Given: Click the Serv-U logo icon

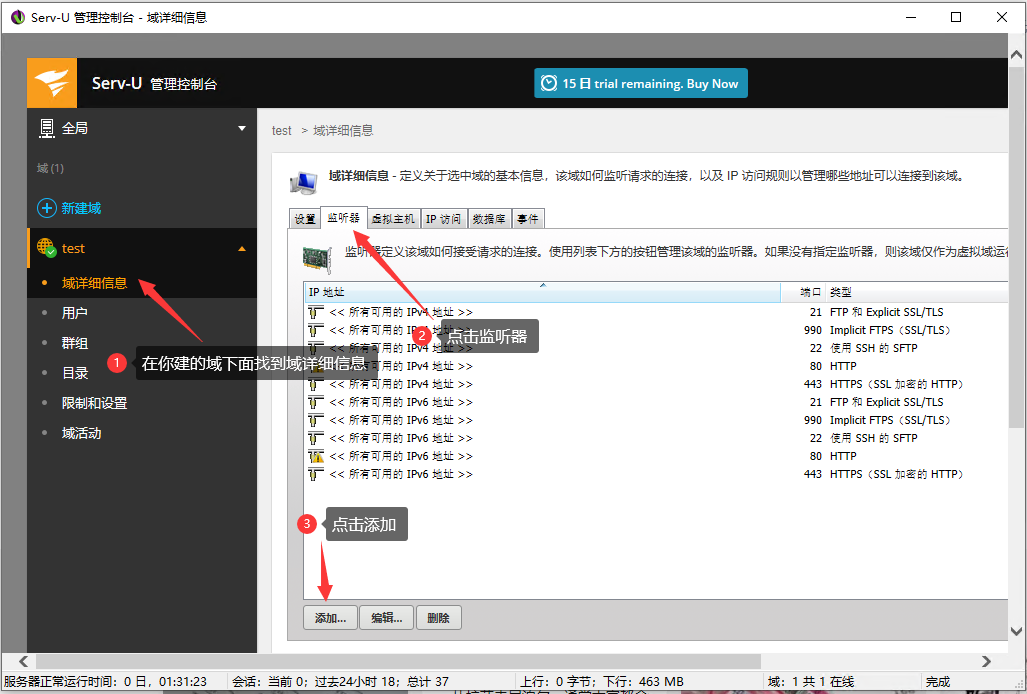Looking at the screenshot, I should coord(50,82).
